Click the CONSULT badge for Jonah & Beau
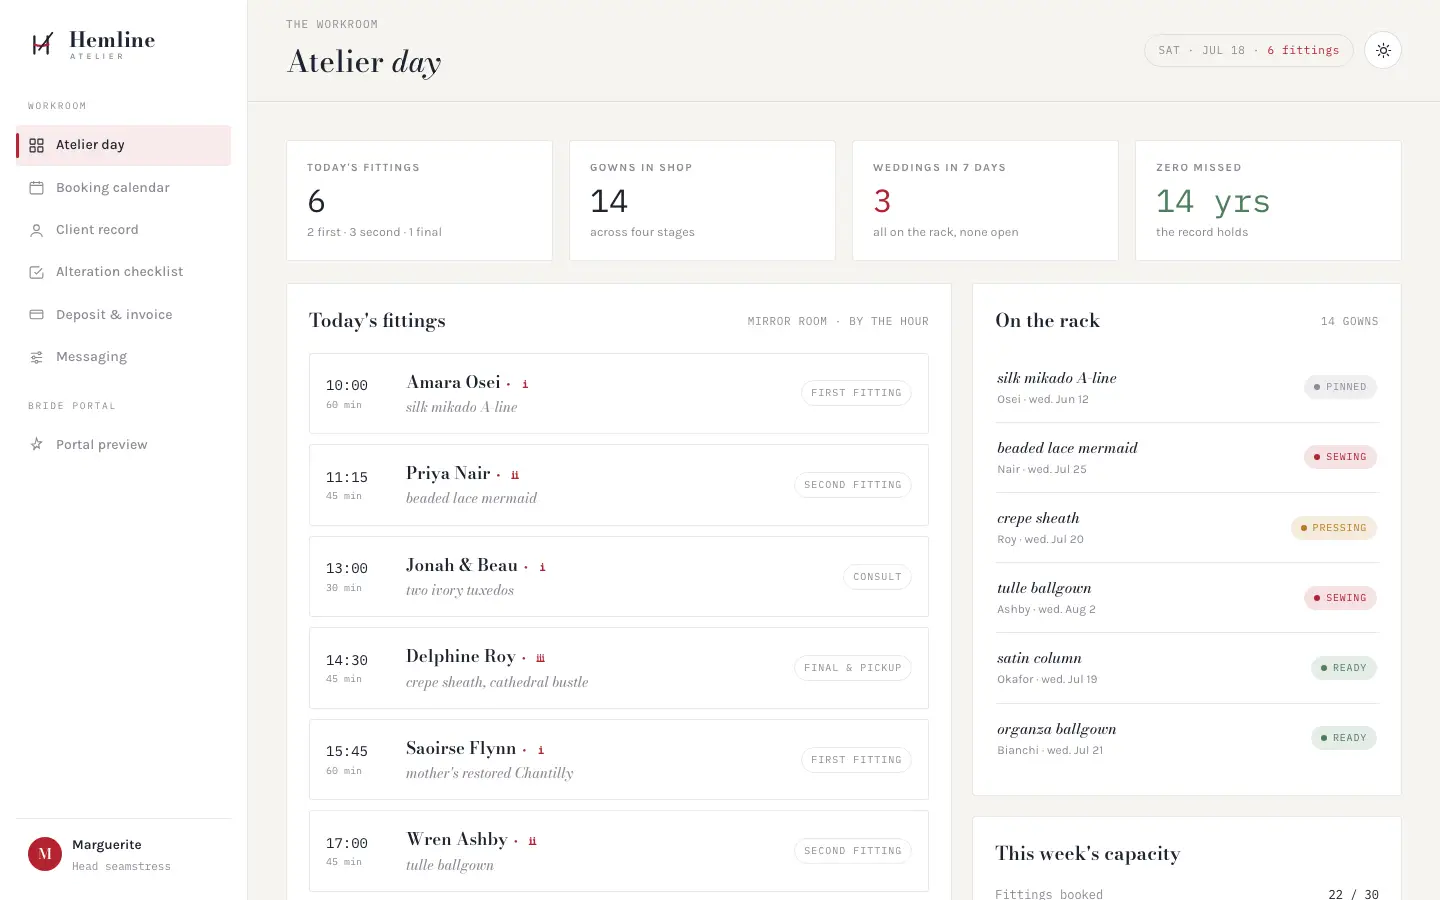 tap(877, 577)
